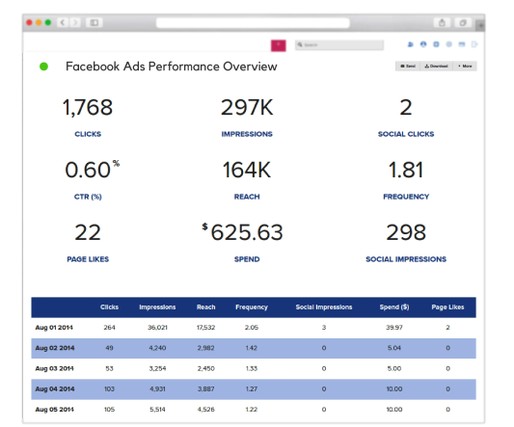The height and width of the screenshot is (427, 514).
Task: Click the blue square icon in header
Action: (x=436, y=44)
